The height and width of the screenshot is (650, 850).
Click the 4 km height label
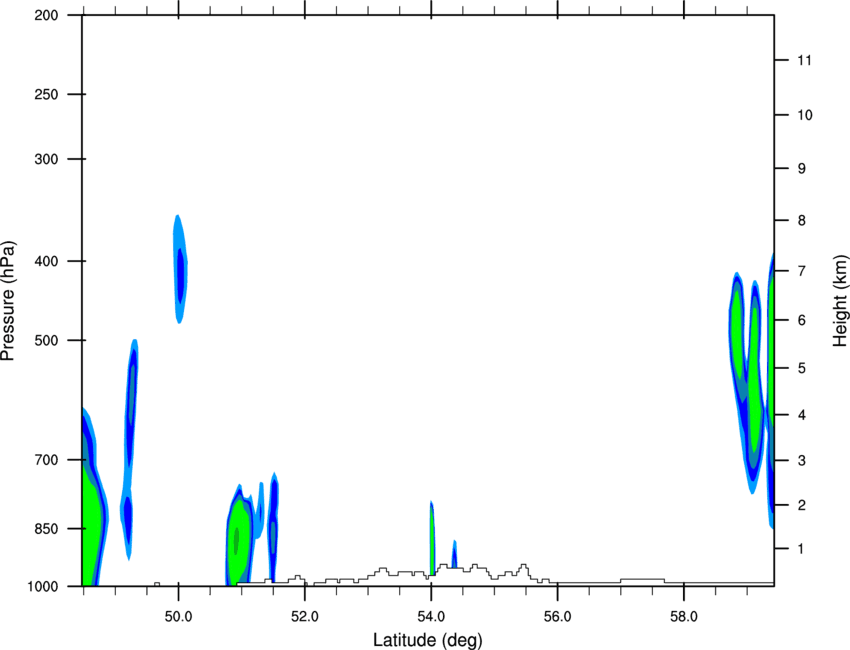coord(802,415)
